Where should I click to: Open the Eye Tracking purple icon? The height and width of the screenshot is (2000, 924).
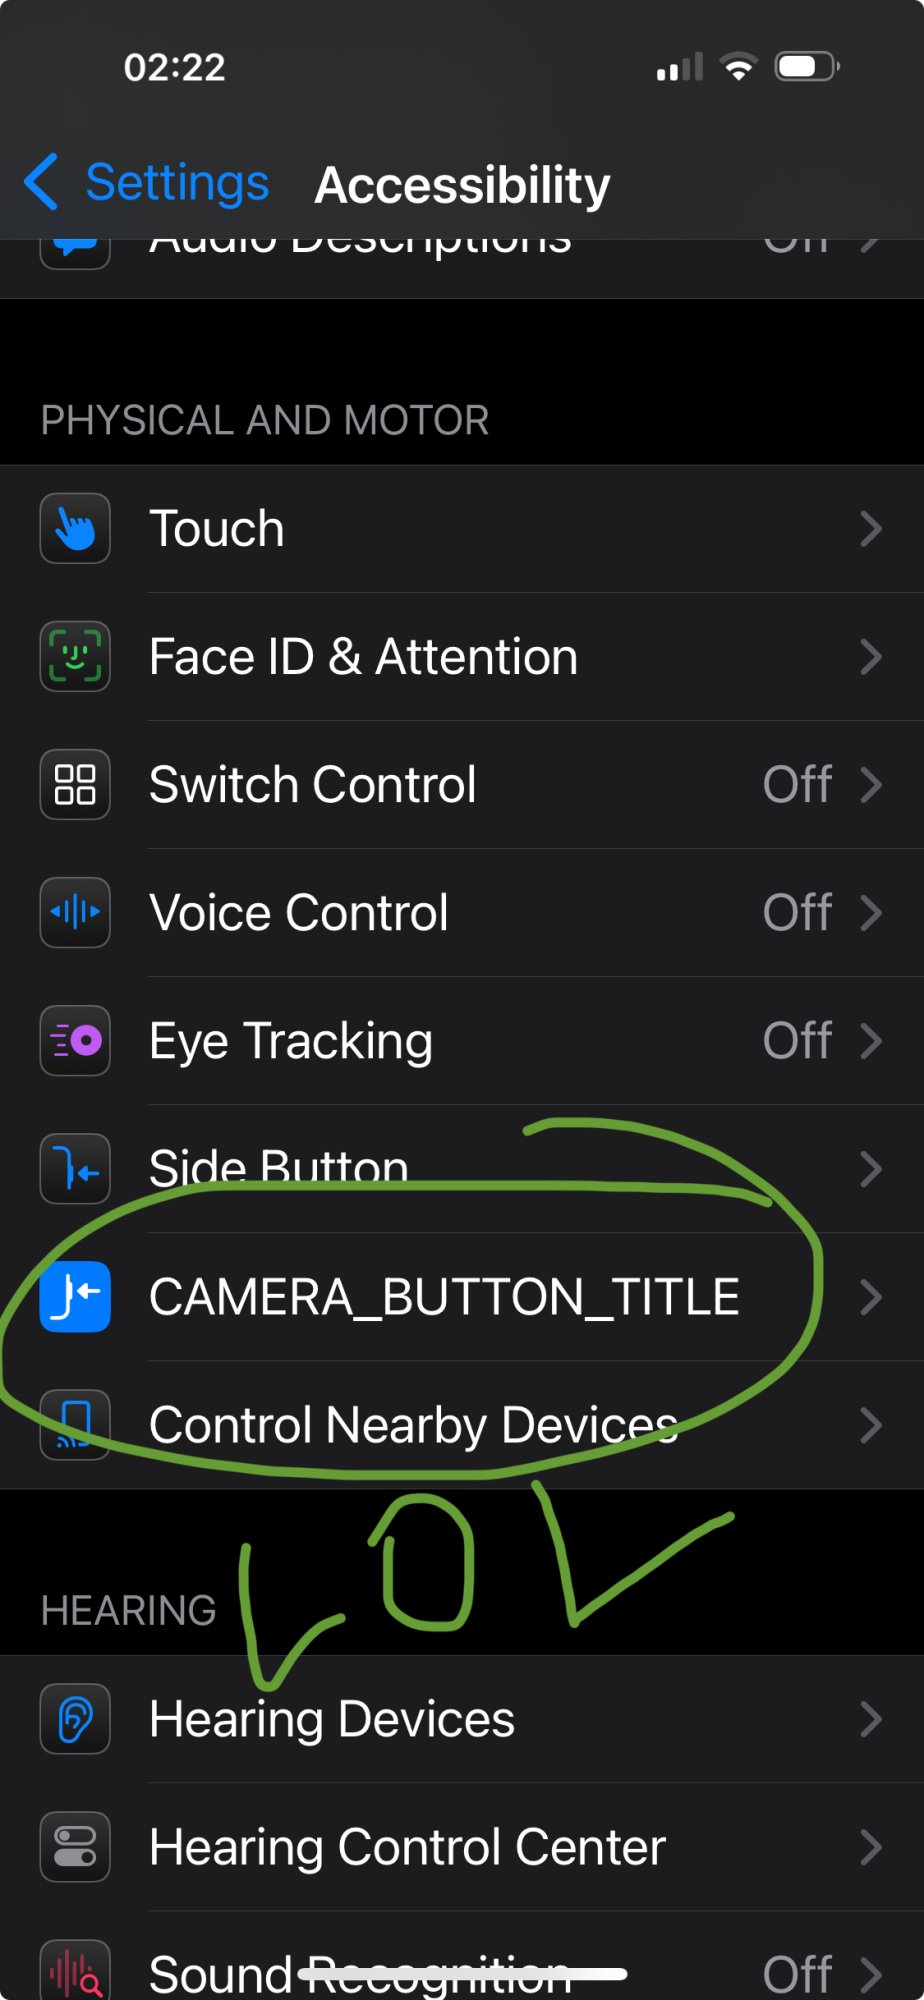[75, 1040]
